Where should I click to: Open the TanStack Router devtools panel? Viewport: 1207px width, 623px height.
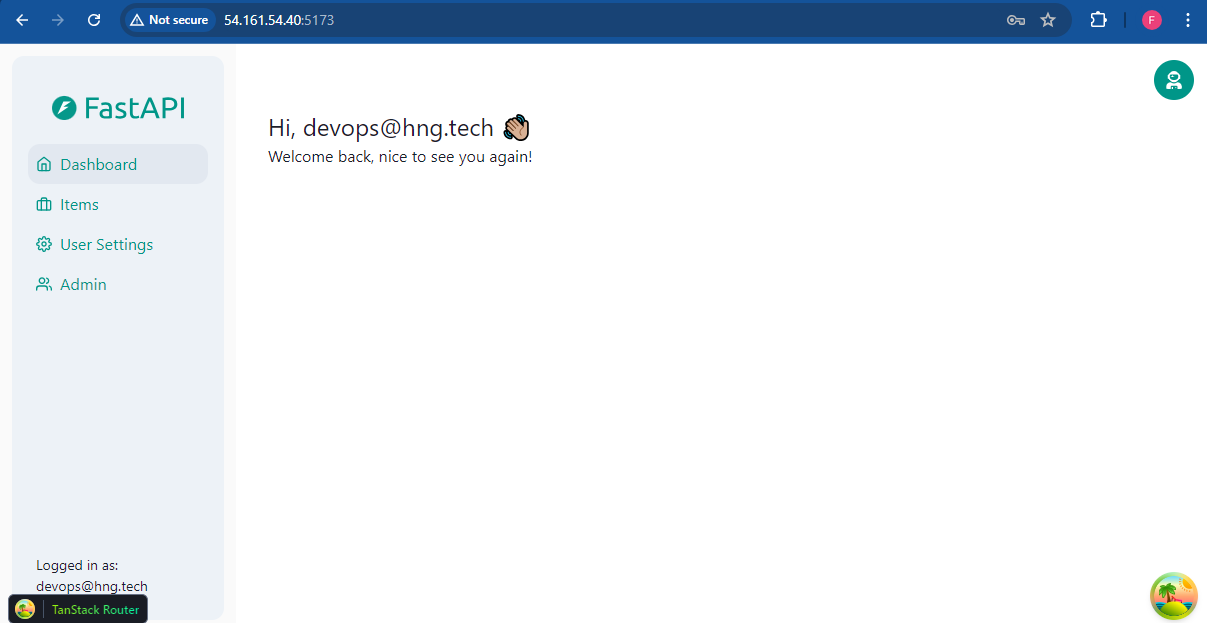point(77,608)
